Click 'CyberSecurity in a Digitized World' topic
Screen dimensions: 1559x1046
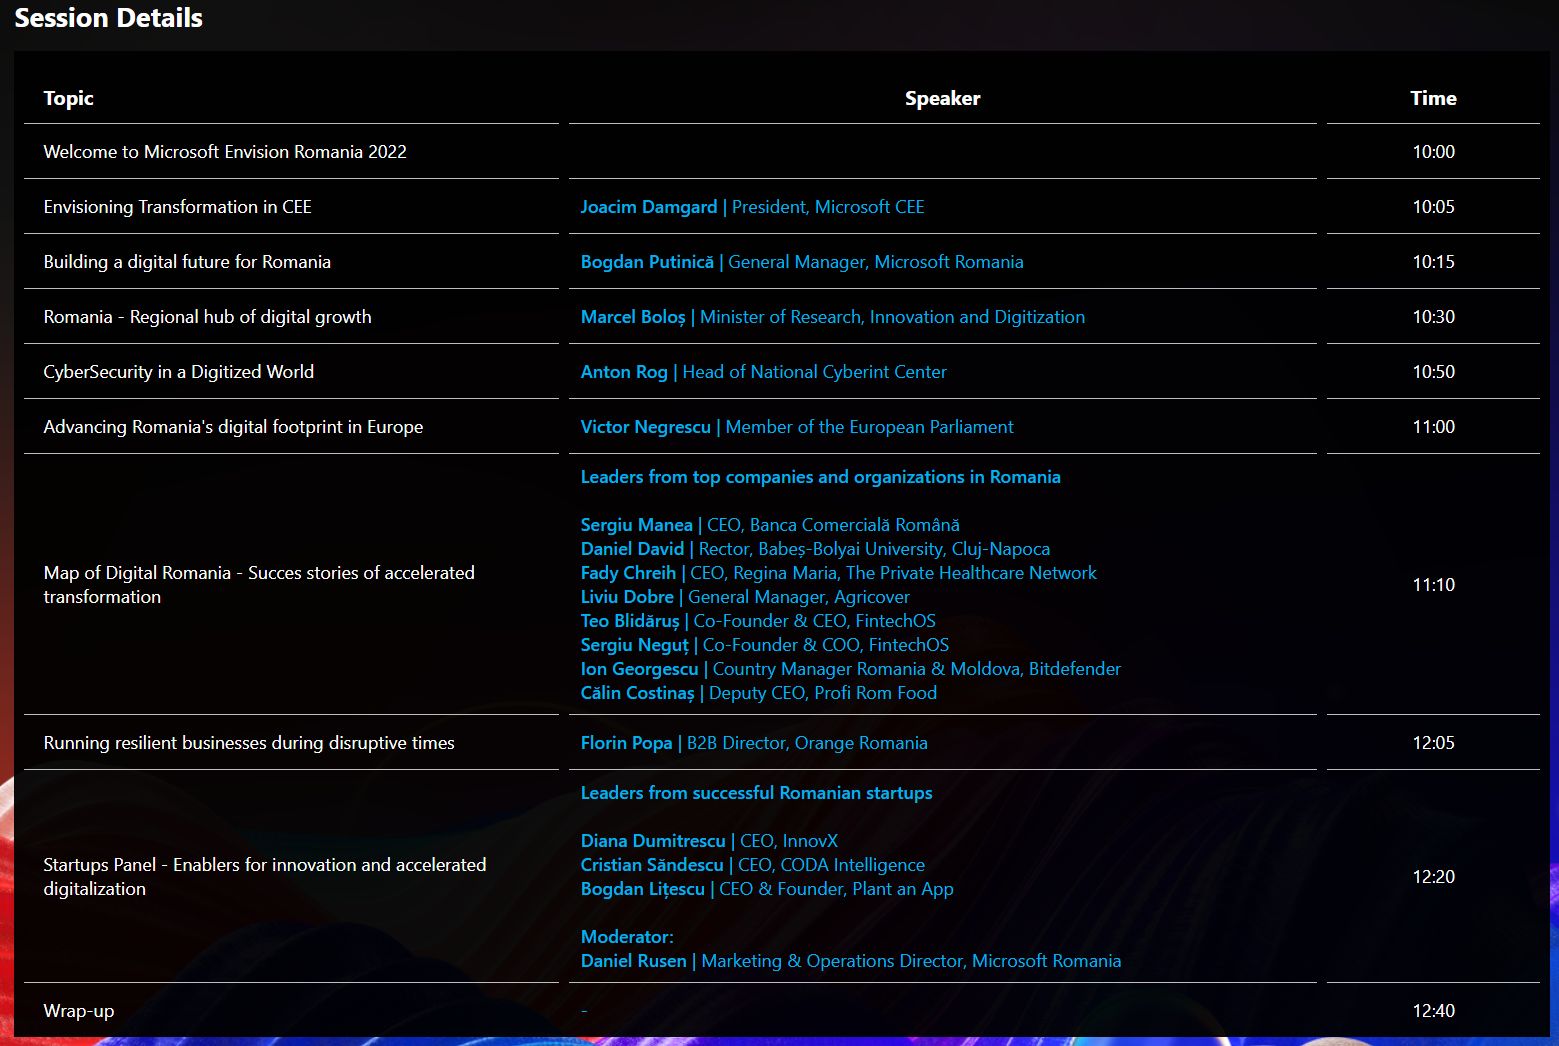pyautogui.click(x=178, y=372)
